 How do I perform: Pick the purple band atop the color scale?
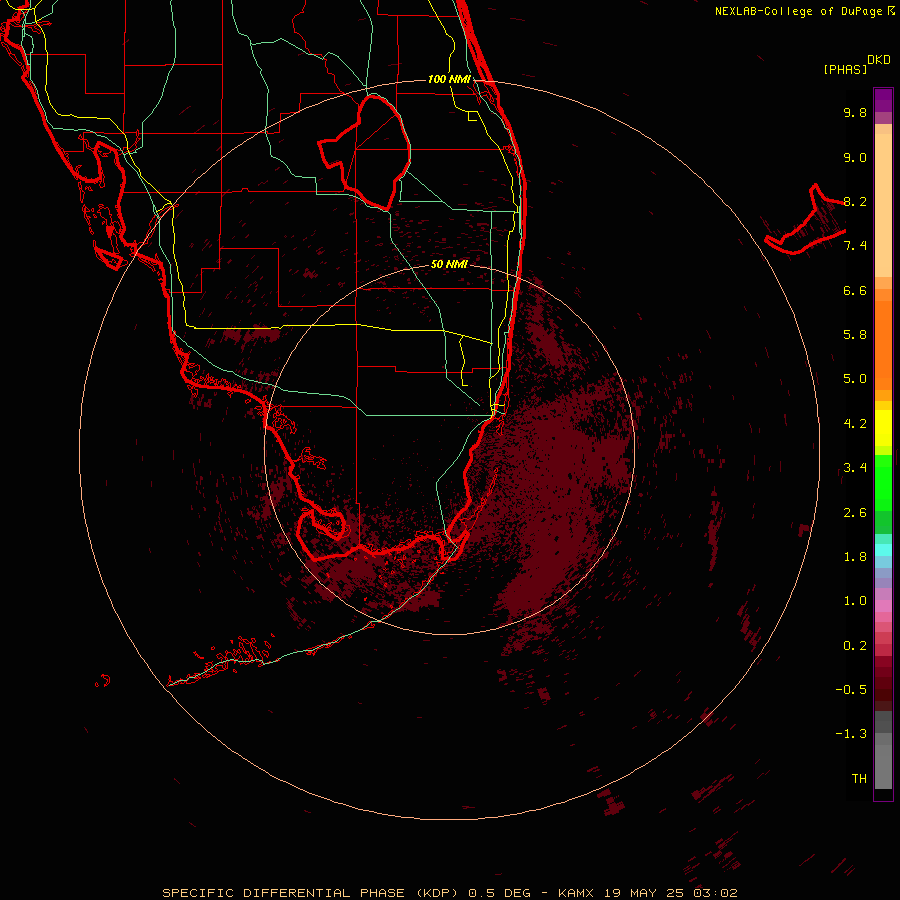883,100
